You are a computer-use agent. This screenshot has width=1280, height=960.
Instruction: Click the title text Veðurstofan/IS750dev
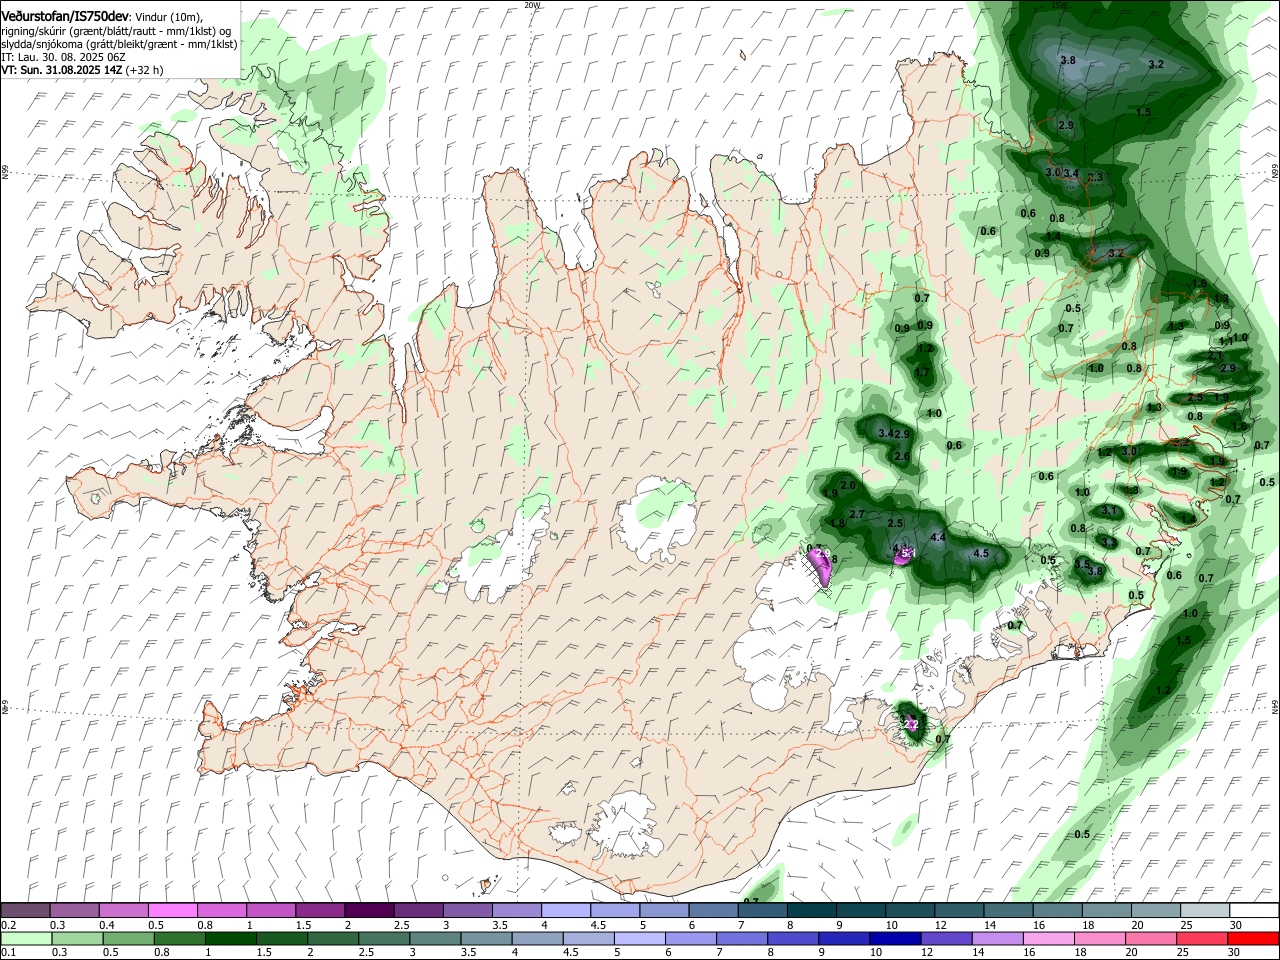65,16
